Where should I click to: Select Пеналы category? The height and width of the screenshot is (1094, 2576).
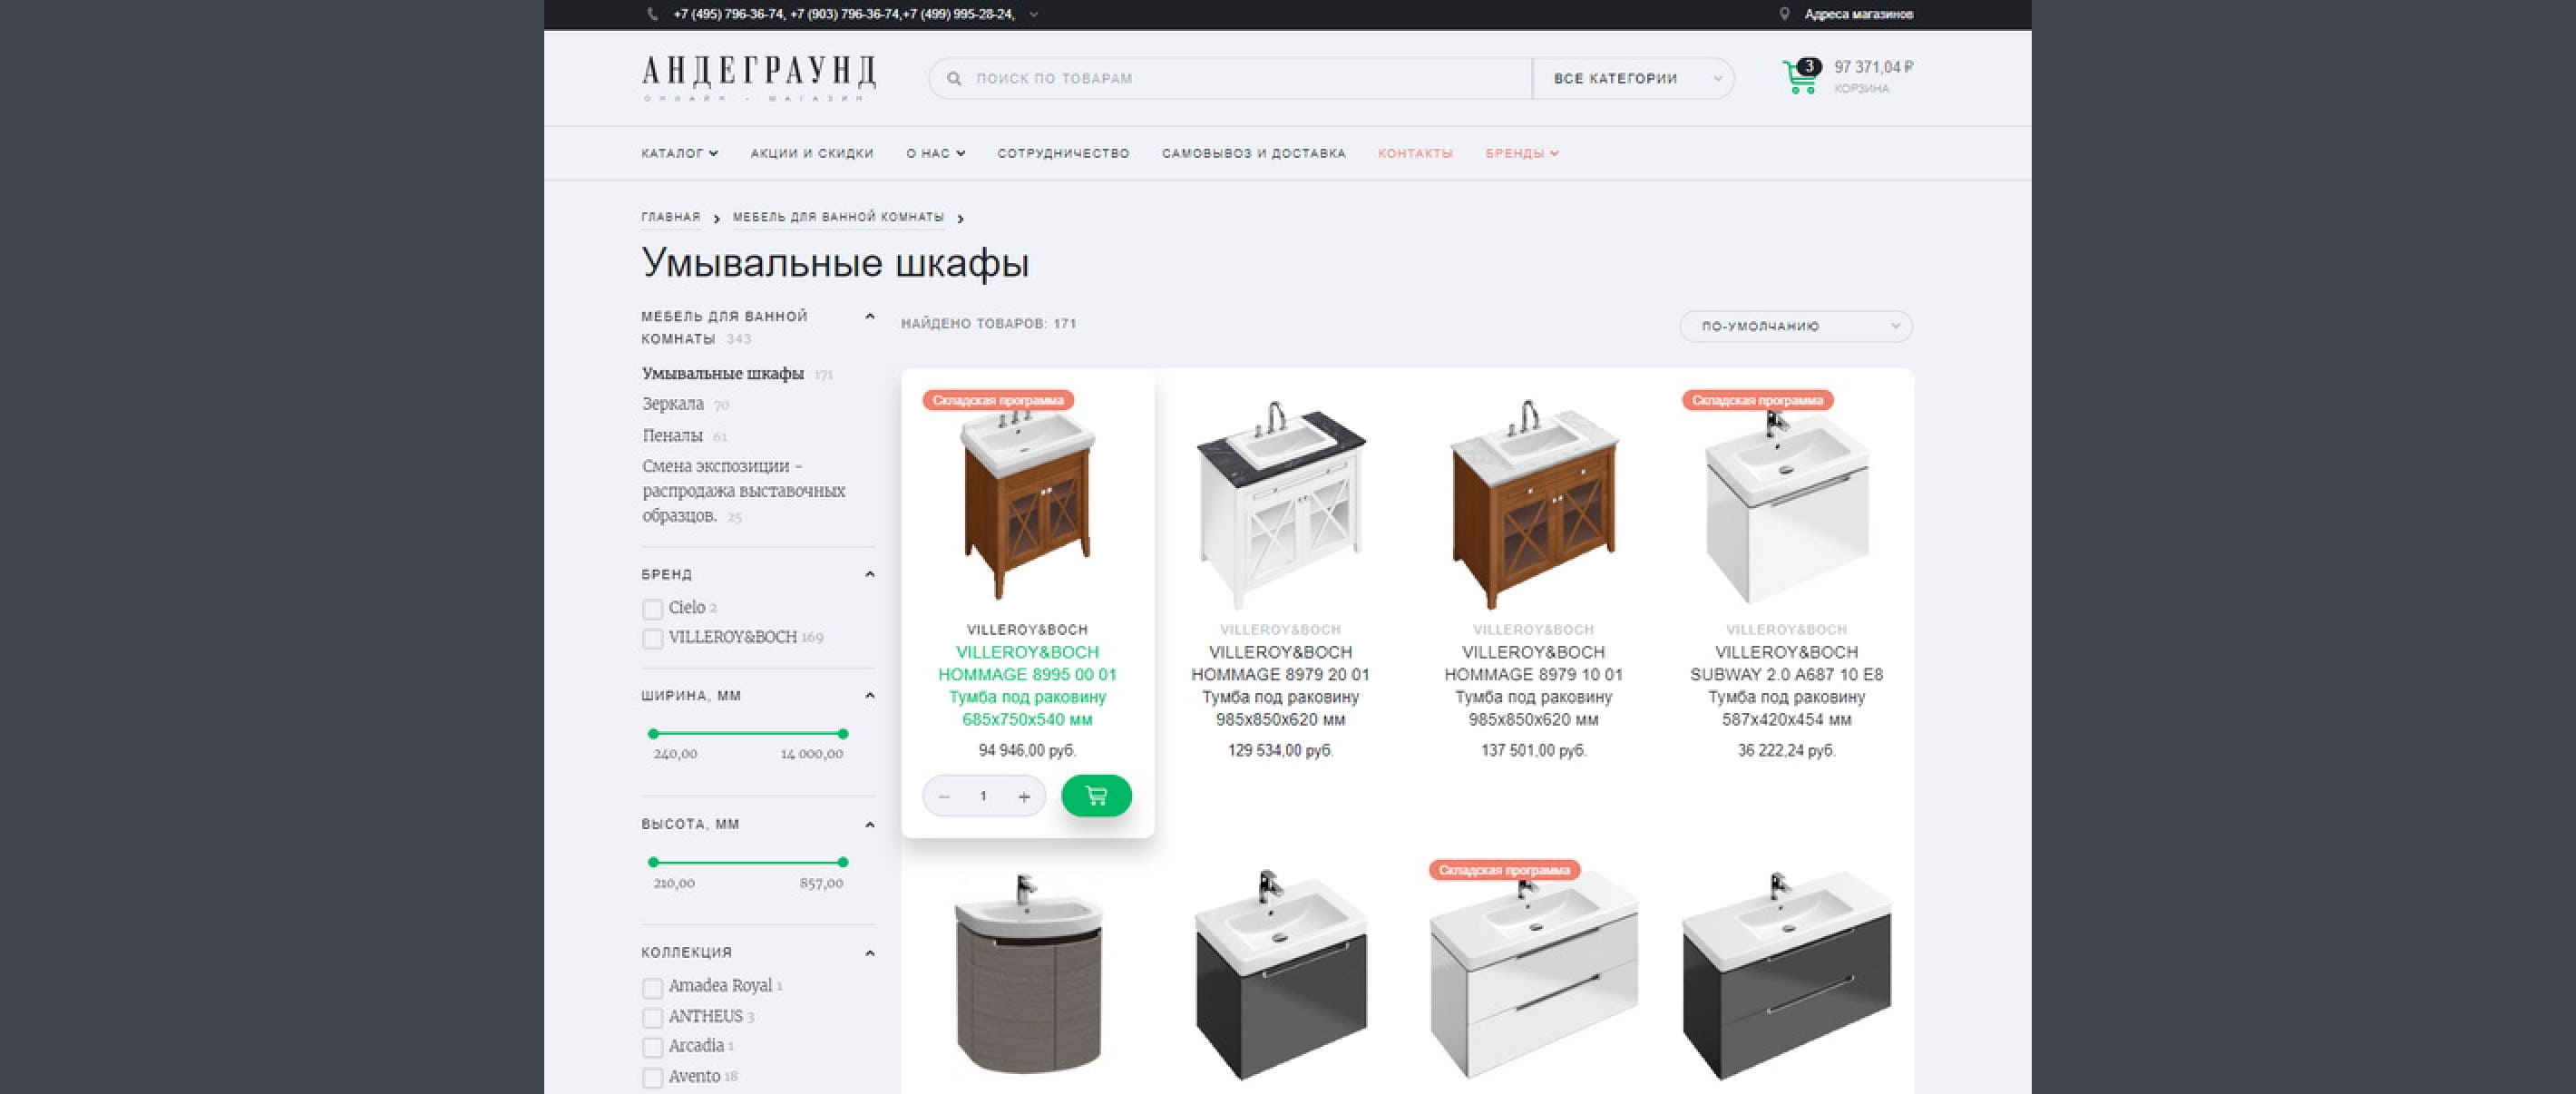point(672,435)
